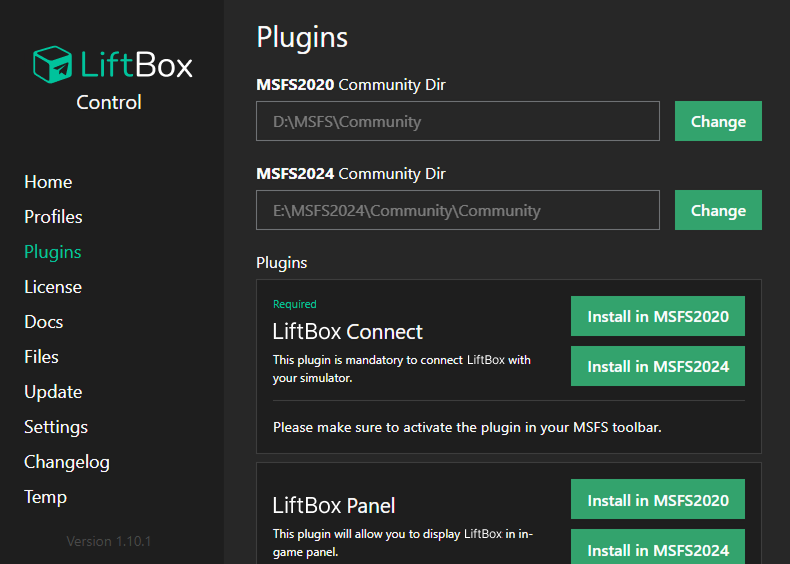Click LiftBox Panel in-game panel description
This screenshot has width=790, height=564.
tap(403, 543)
